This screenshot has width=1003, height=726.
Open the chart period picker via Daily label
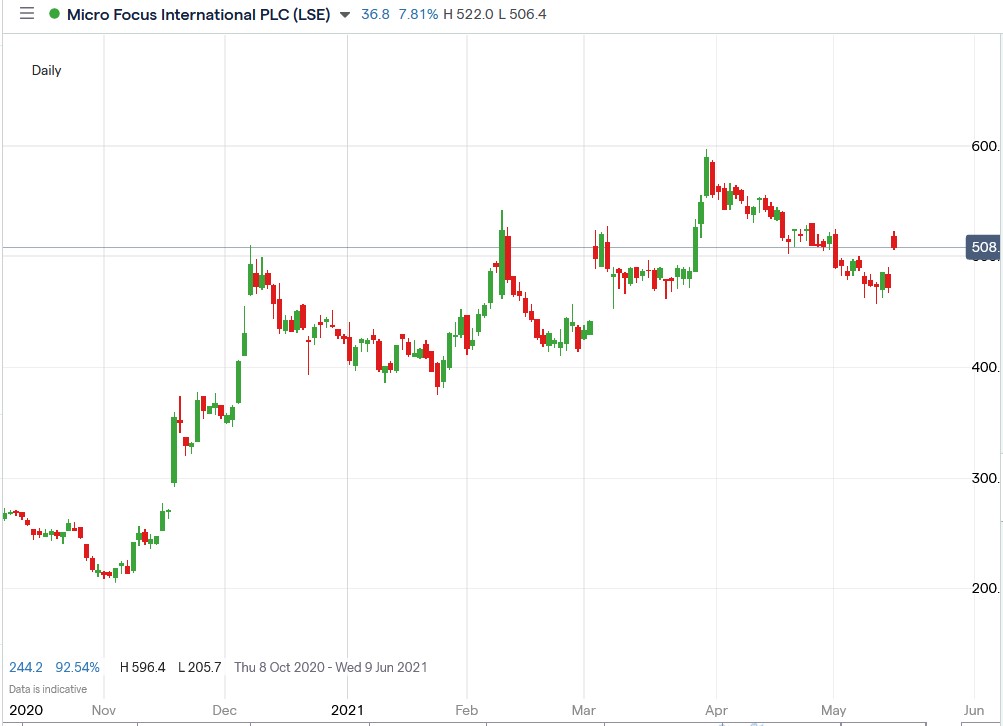[x=46, y=70]
